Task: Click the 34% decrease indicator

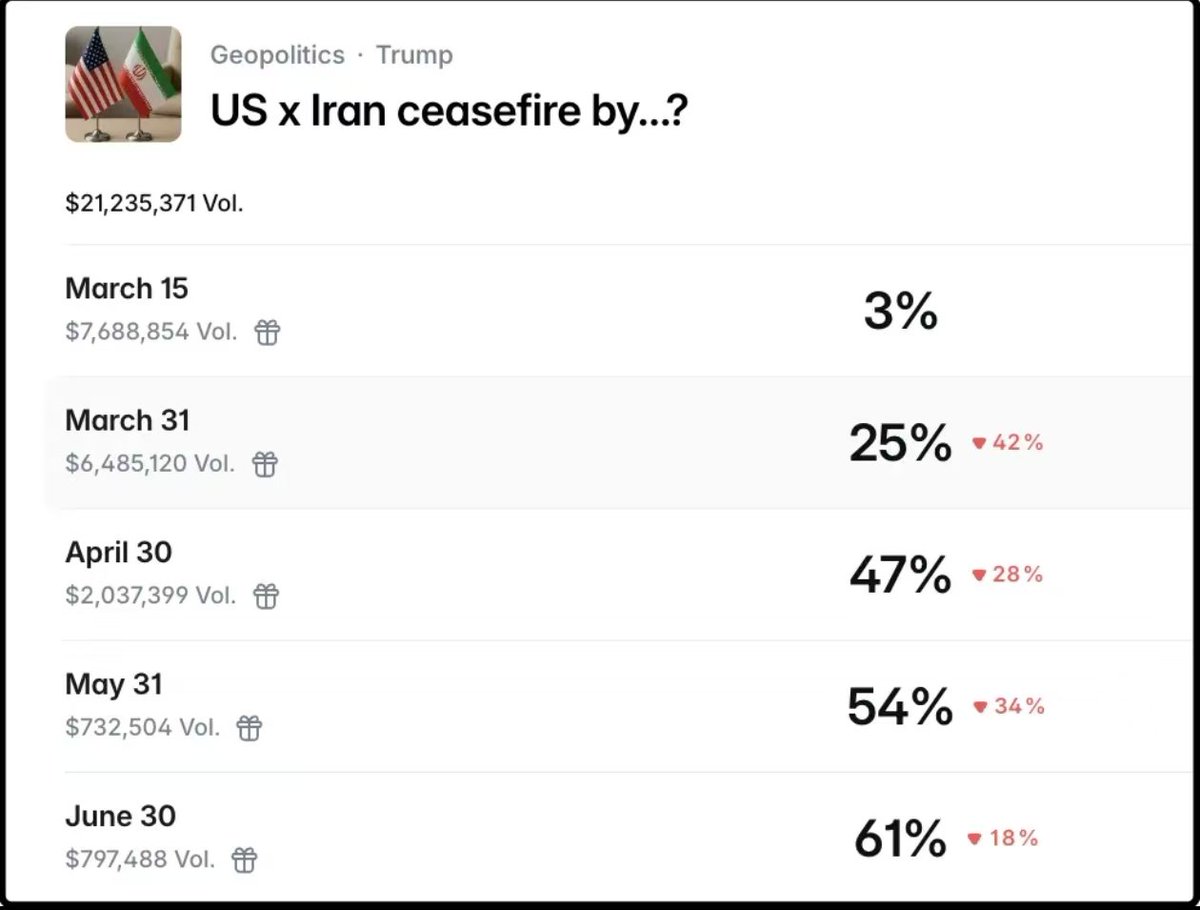Action: [1008, 707]
